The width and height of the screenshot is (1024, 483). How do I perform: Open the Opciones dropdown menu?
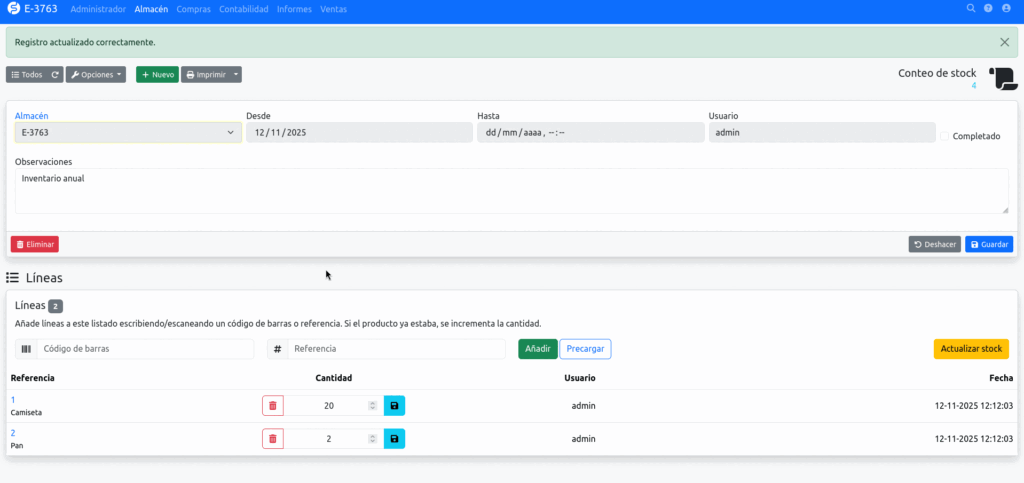click(97, 75)
